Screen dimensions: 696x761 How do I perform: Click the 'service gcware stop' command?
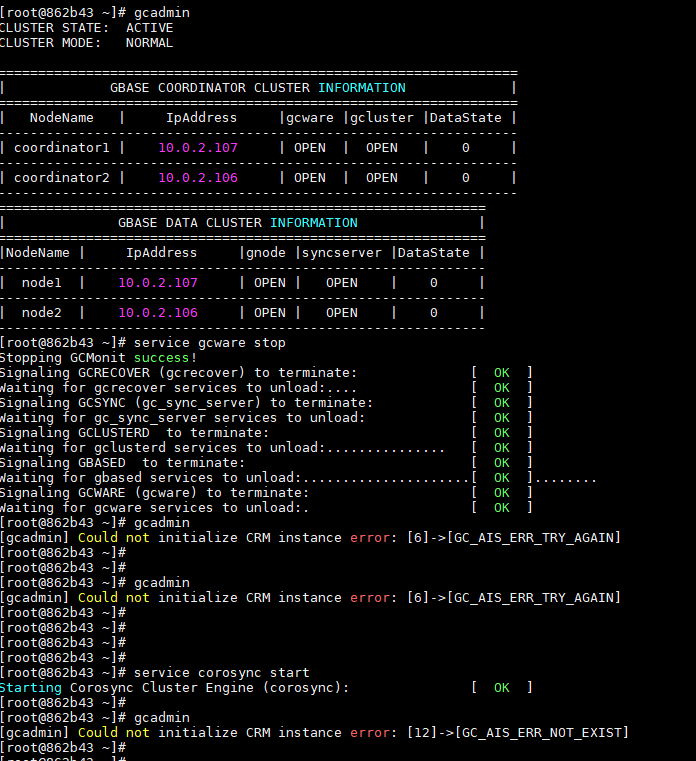pos(210,343)
